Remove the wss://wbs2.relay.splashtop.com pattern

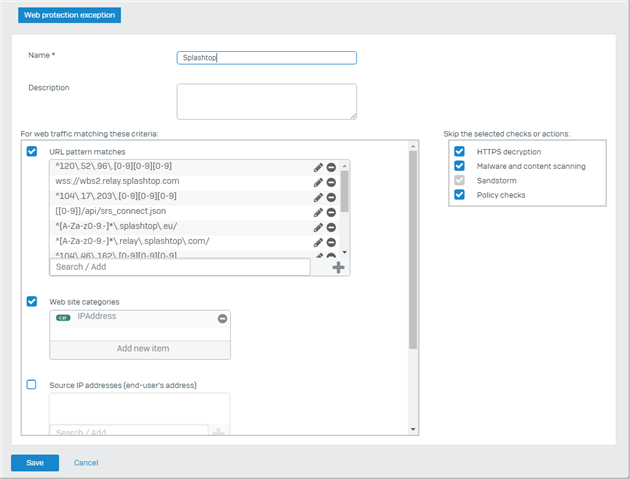tap(331, 182)
